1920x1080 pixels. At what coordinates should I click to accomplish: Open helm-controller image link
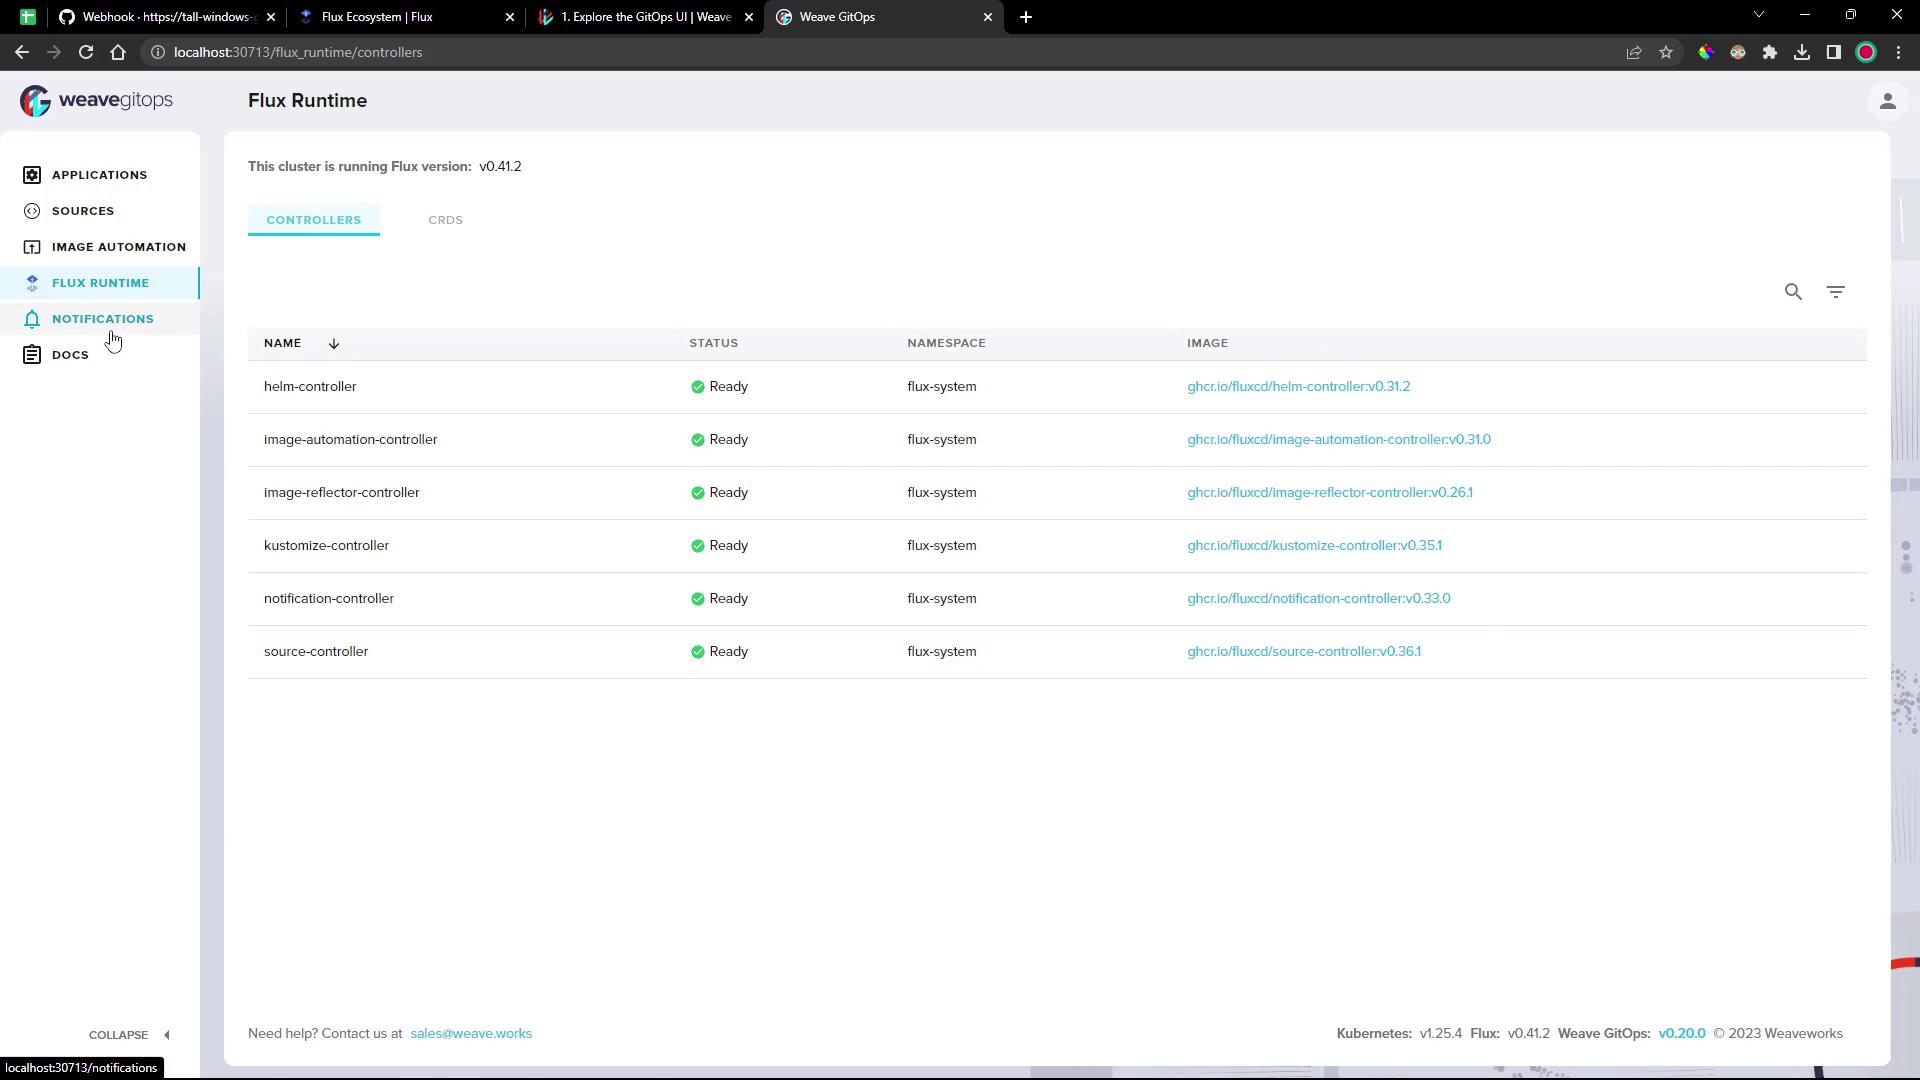1298,387
